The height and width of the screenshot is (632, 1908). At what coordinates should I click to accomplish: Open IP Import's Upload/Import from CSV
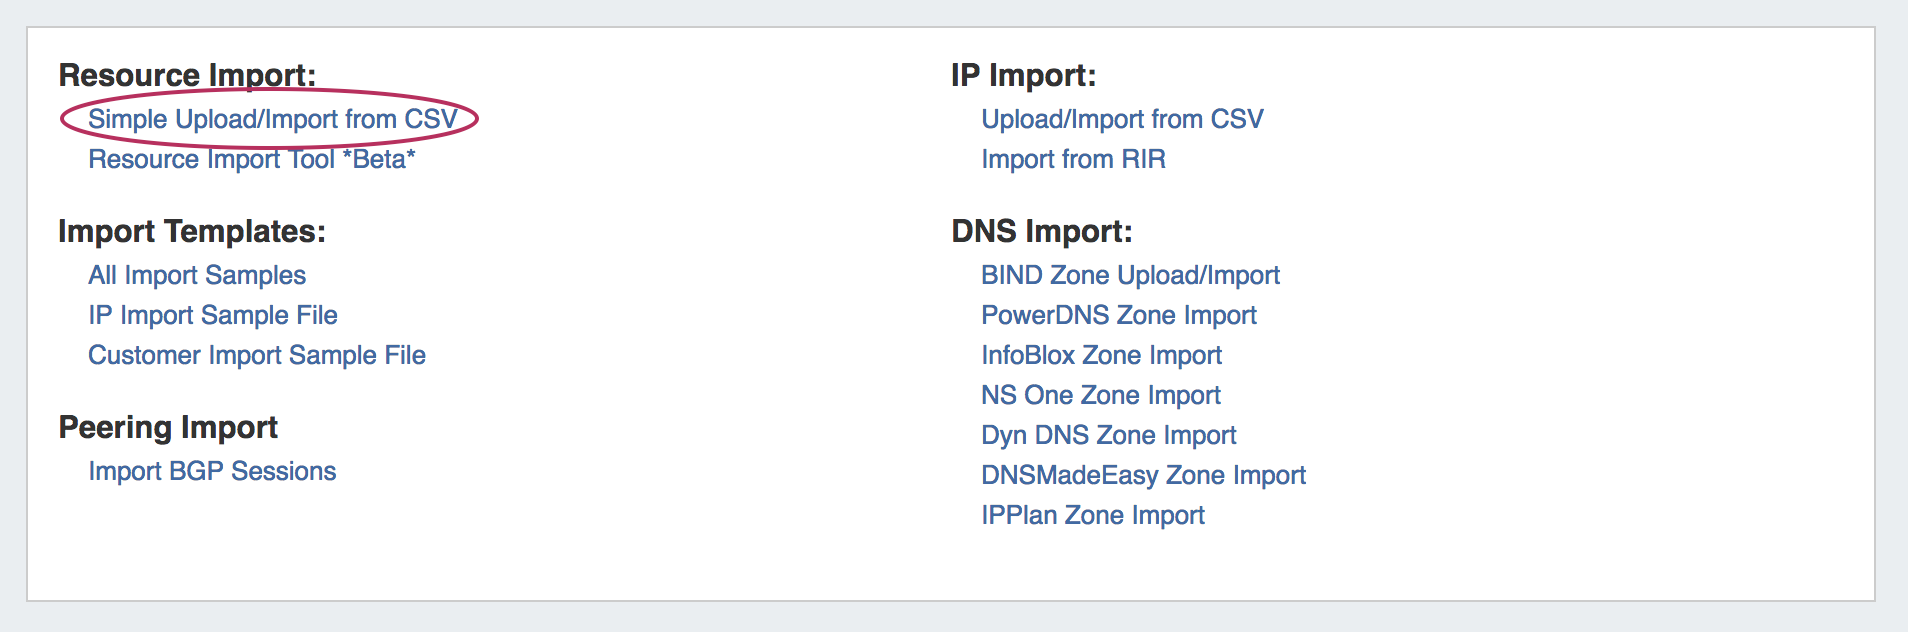click(1122, 119)
